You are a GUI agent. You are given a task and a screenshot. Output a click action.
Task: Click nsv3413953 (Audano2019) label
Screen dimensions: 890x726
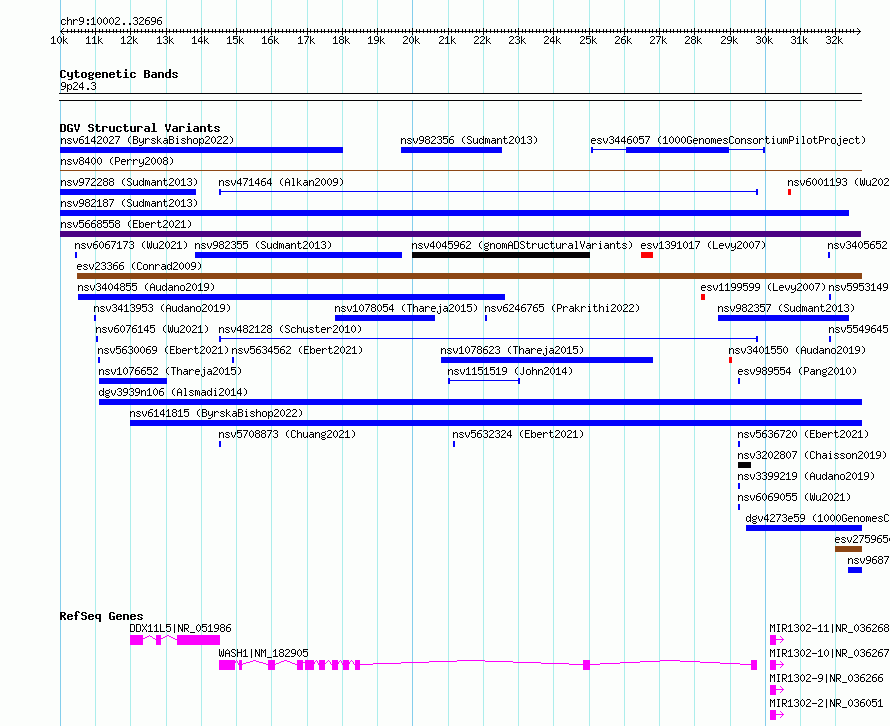[x=162, y=308]
